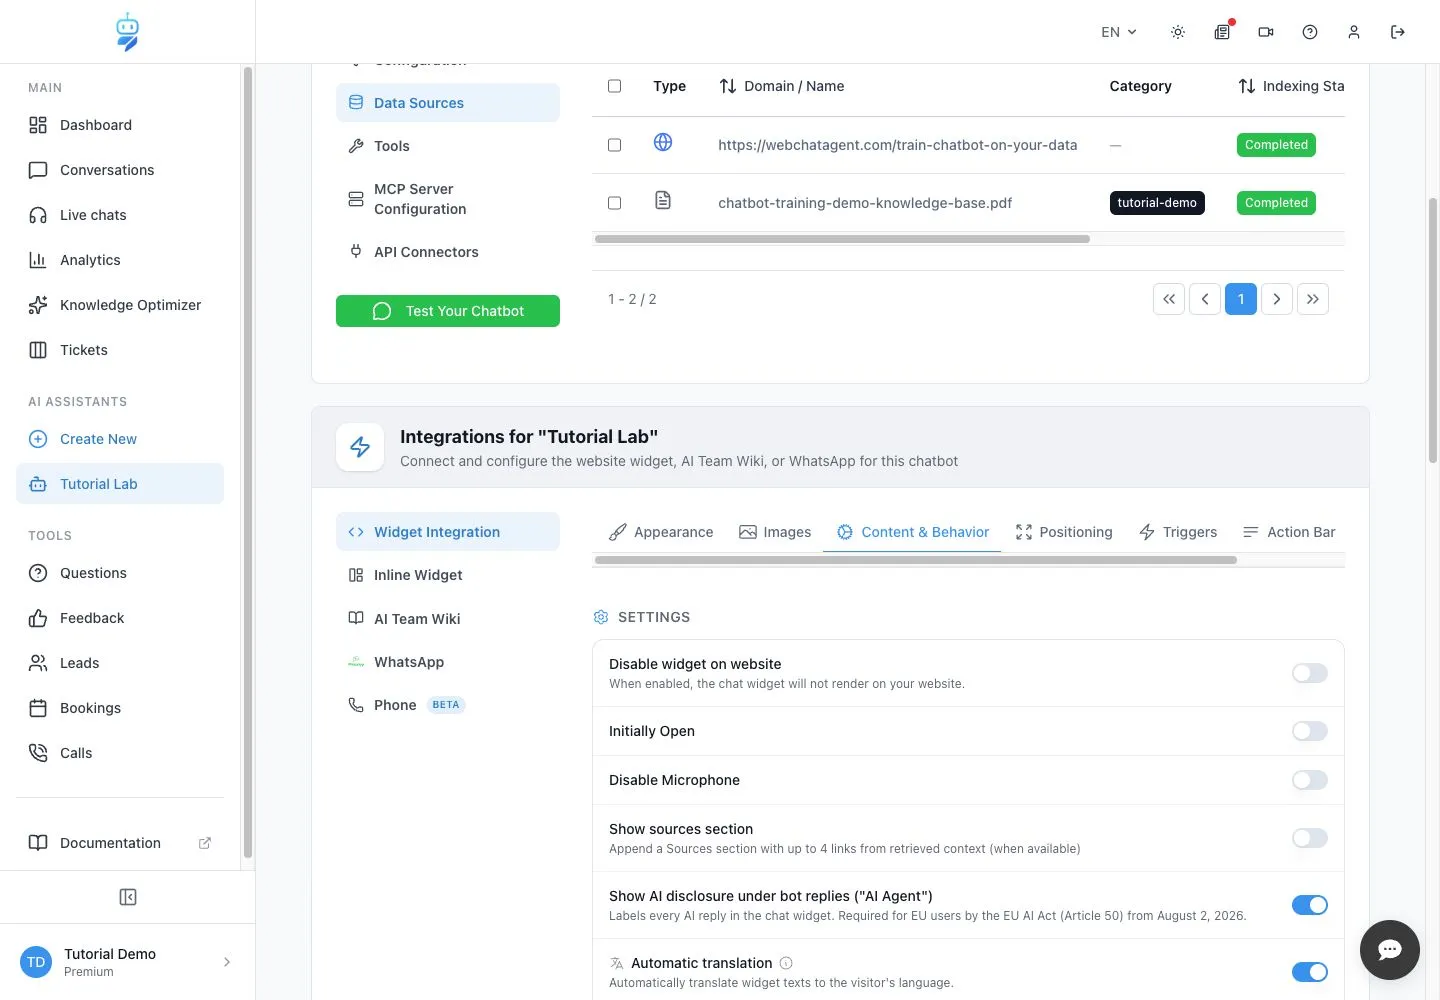Viewport: 1440px width, 1000px height.
Task: Open Questions tool
Action: [x=120, y=573]
